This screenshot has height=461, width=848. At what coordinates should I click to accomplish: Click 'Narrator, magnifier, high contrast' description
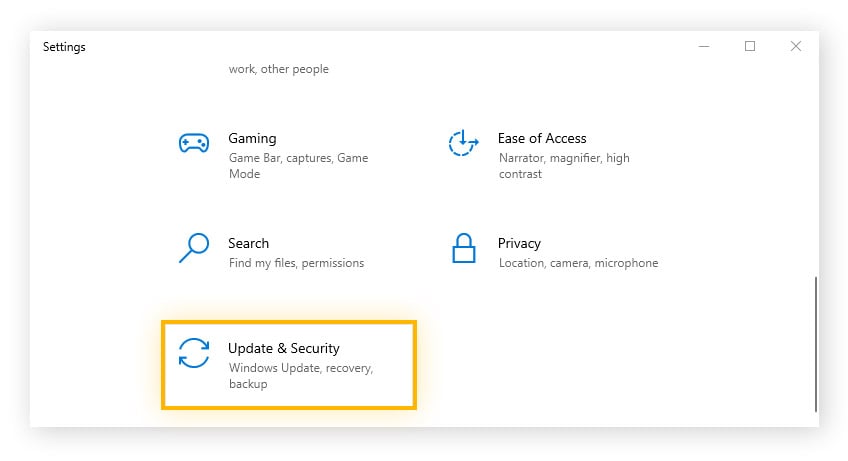pyautogui.click(x=563, y=166)
